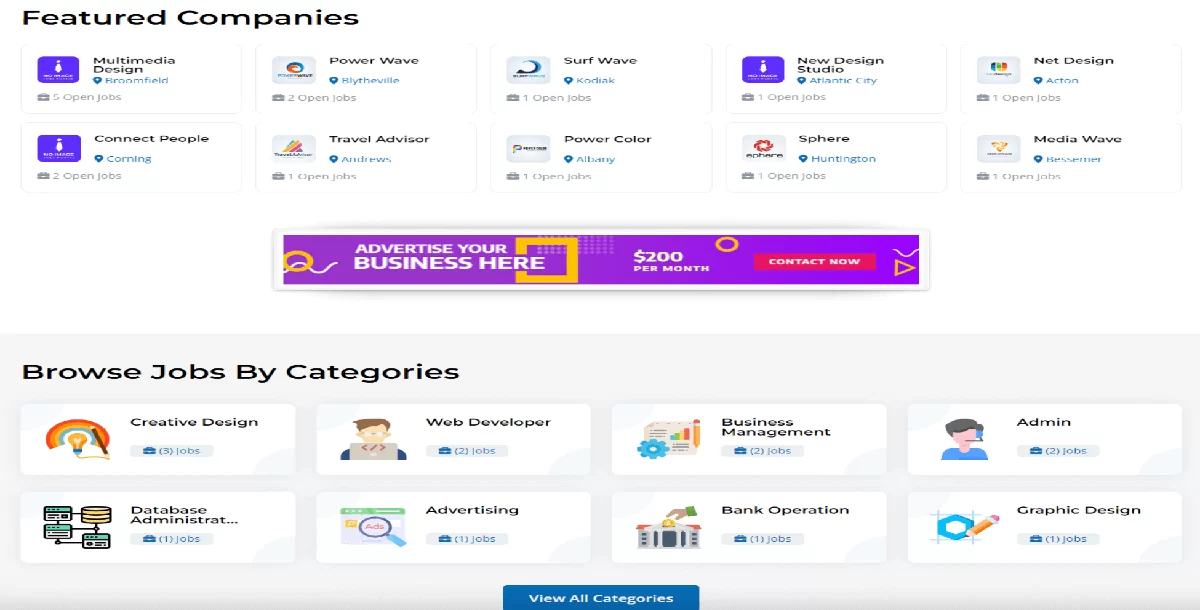Open the Power Color company logo
Image resolution: width=1200 pixels, height=610 pixels.
pos(528,149)
